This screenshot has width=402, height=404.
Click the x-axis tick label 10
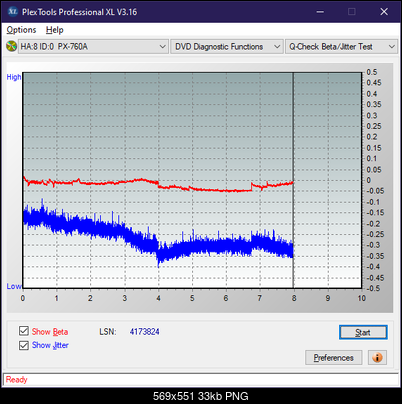point(362,298)
